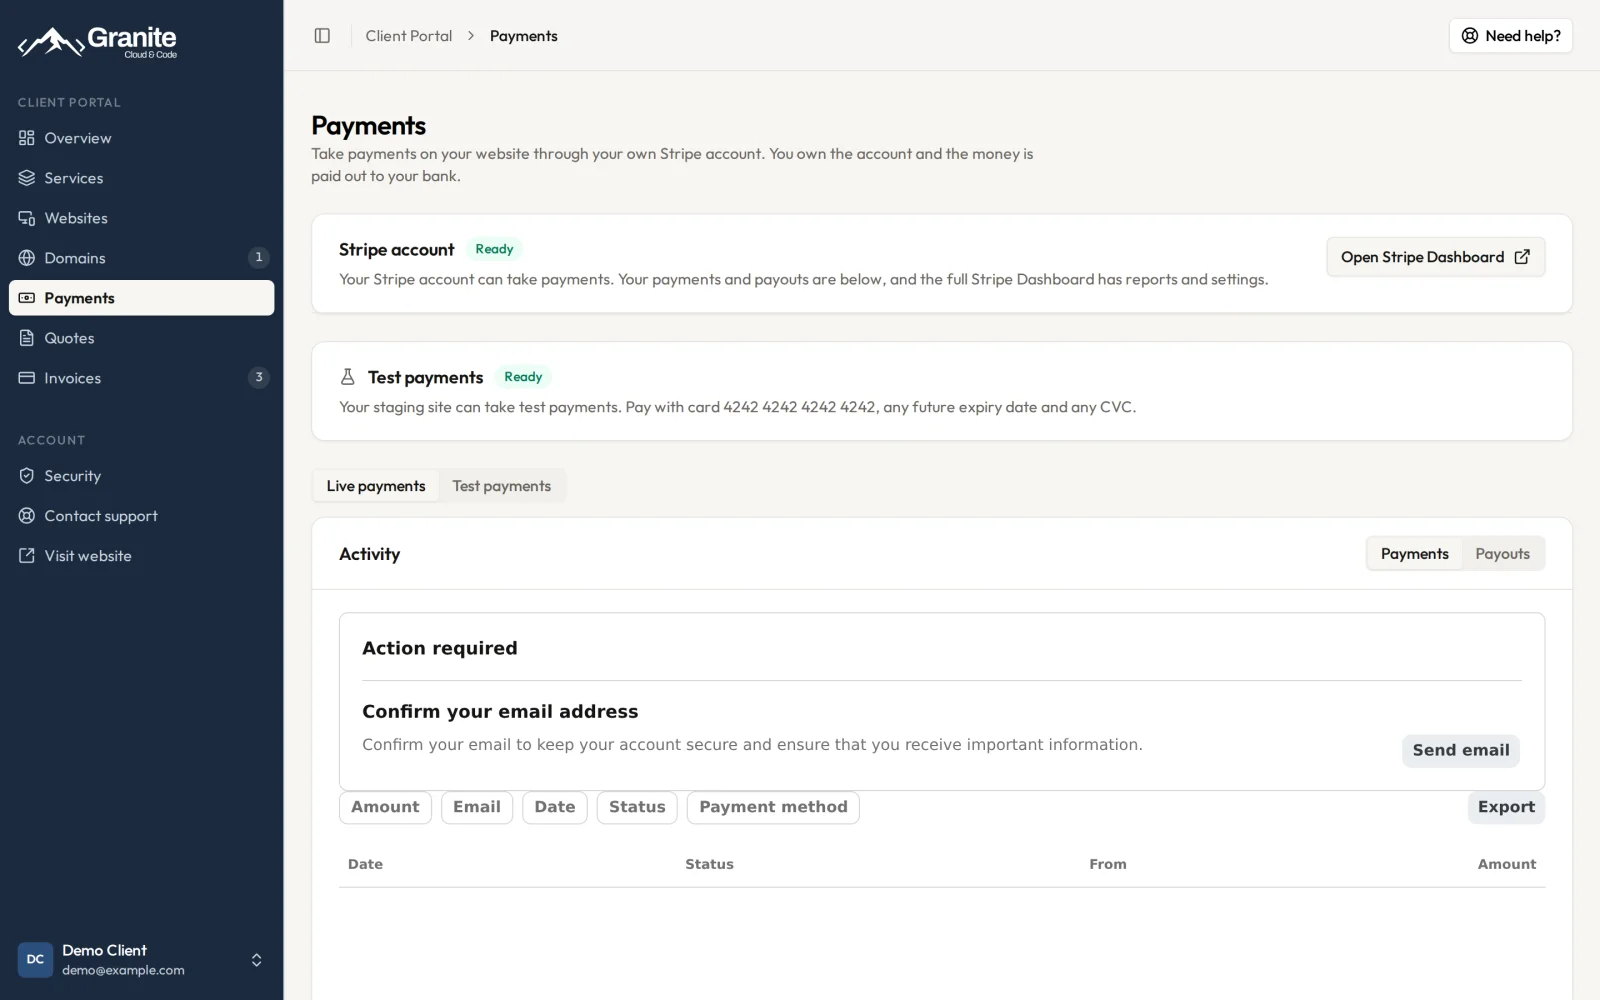Screen dimensions: 1600x1000
Task: Click the Export button
Action: pos(1506,807)
